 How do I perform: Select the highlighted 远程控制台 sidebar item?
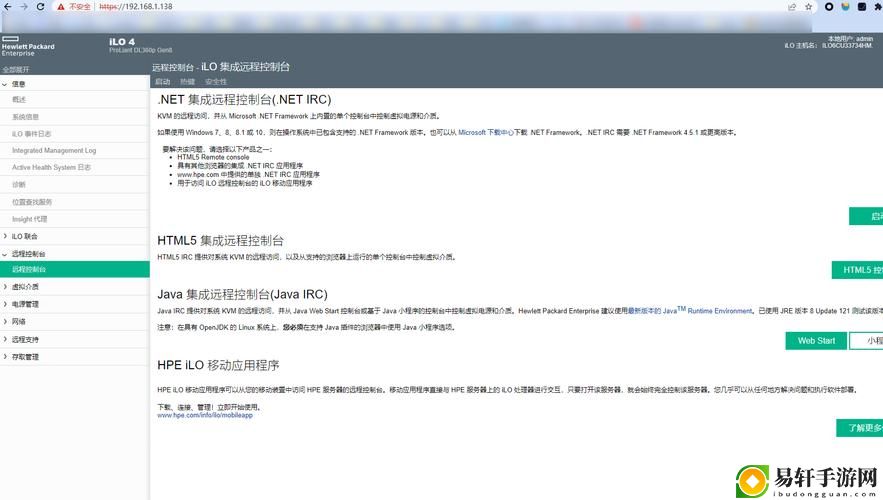point(75,269)
